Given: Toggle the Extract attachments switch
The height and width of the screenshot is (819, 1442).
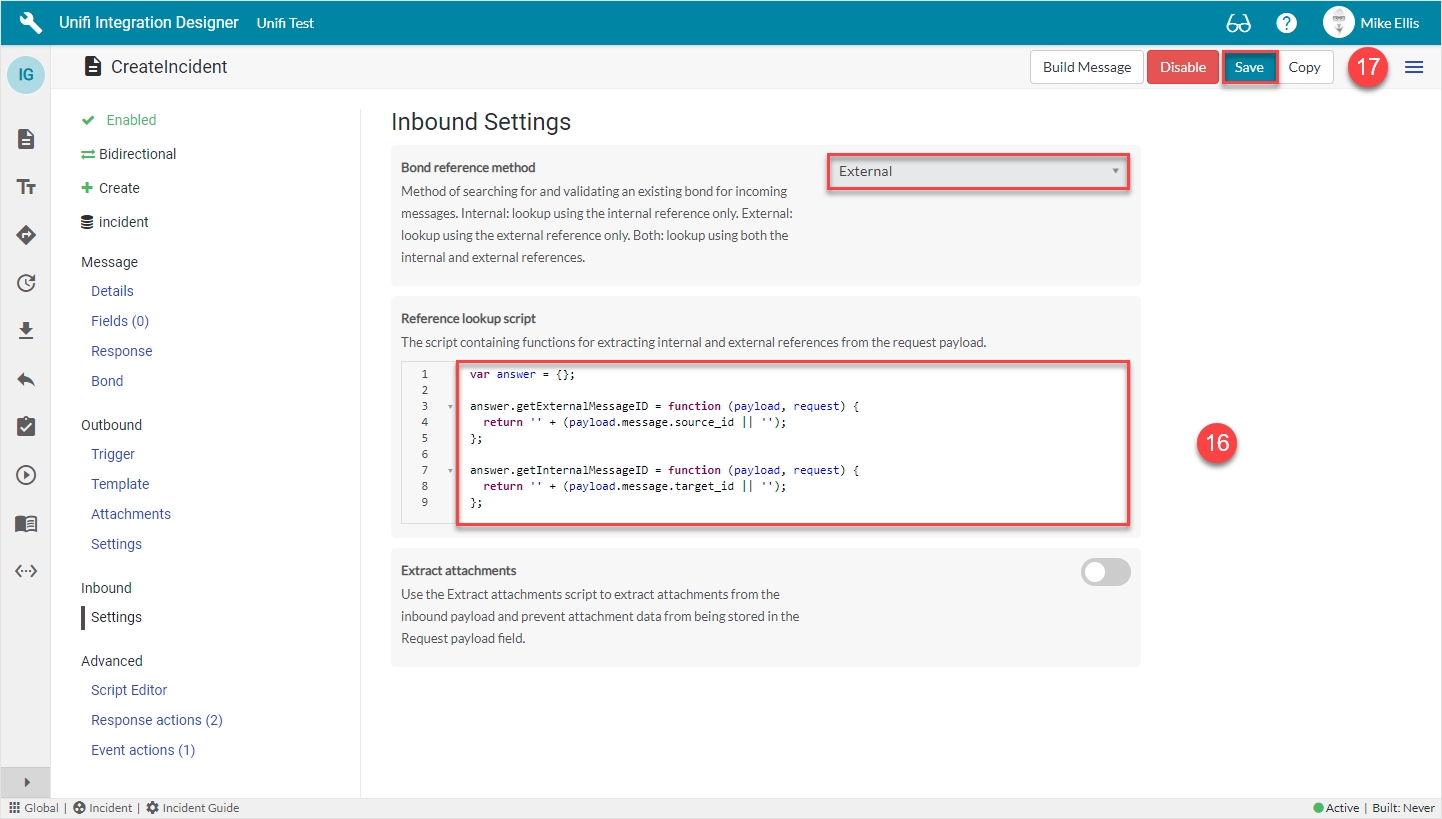Looking at the screenshot, I should tap(1105, 572).
